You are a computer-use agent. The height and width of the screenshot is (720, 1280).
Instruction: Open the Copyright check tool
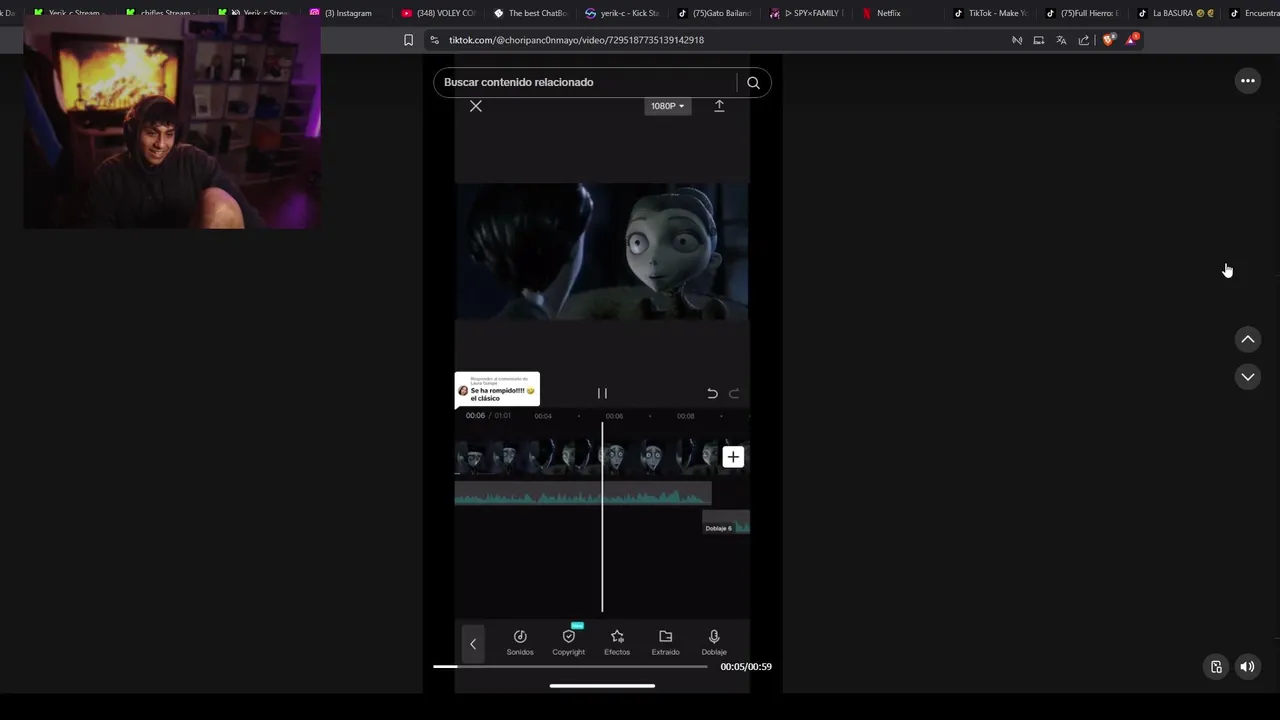click(569, 642)
